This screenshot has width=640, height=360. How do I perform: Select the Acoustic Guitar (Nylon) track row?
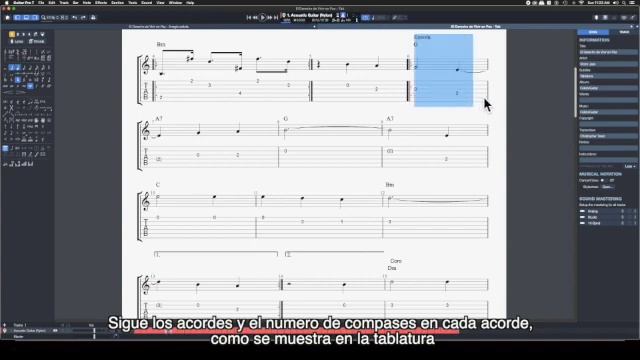tap(30, 331)
